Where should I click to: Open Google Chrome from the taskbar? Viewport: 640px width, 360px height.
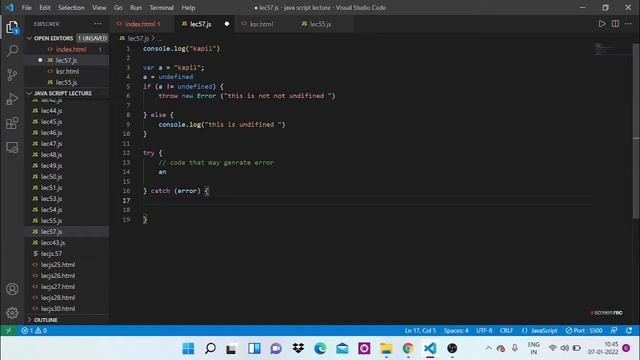(408, 348)
